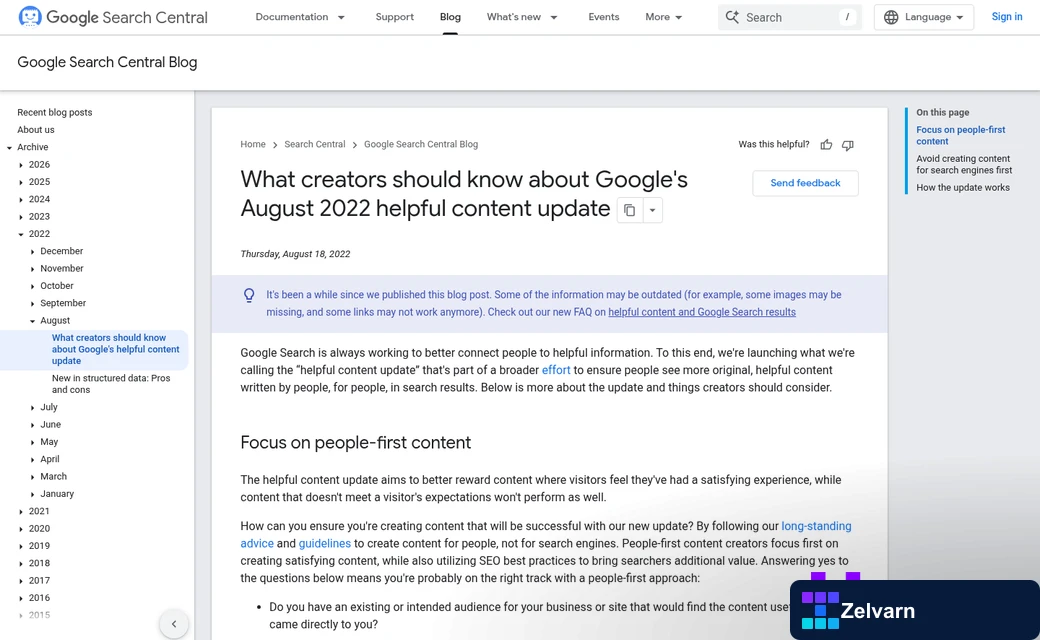Open the 'guidelines' link
Screen dimensions: 1040x640
coord(324,543)
